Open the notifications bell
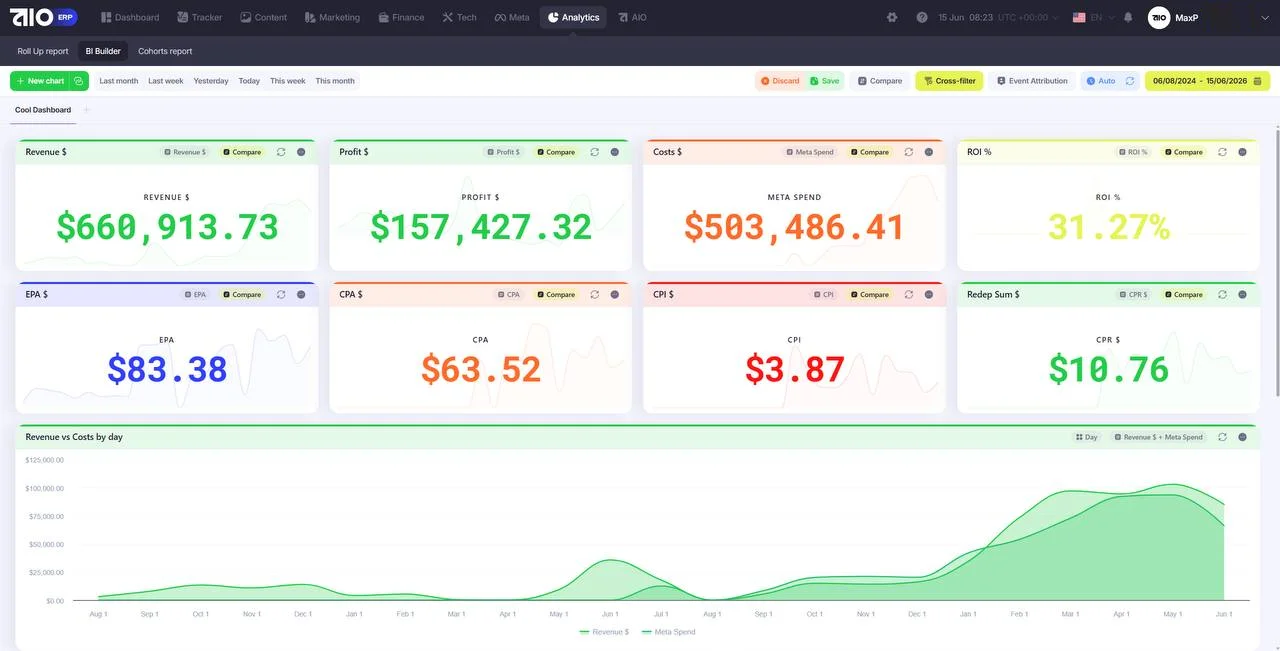Viewport: 1280px width, 651px height. [1128, 17]
